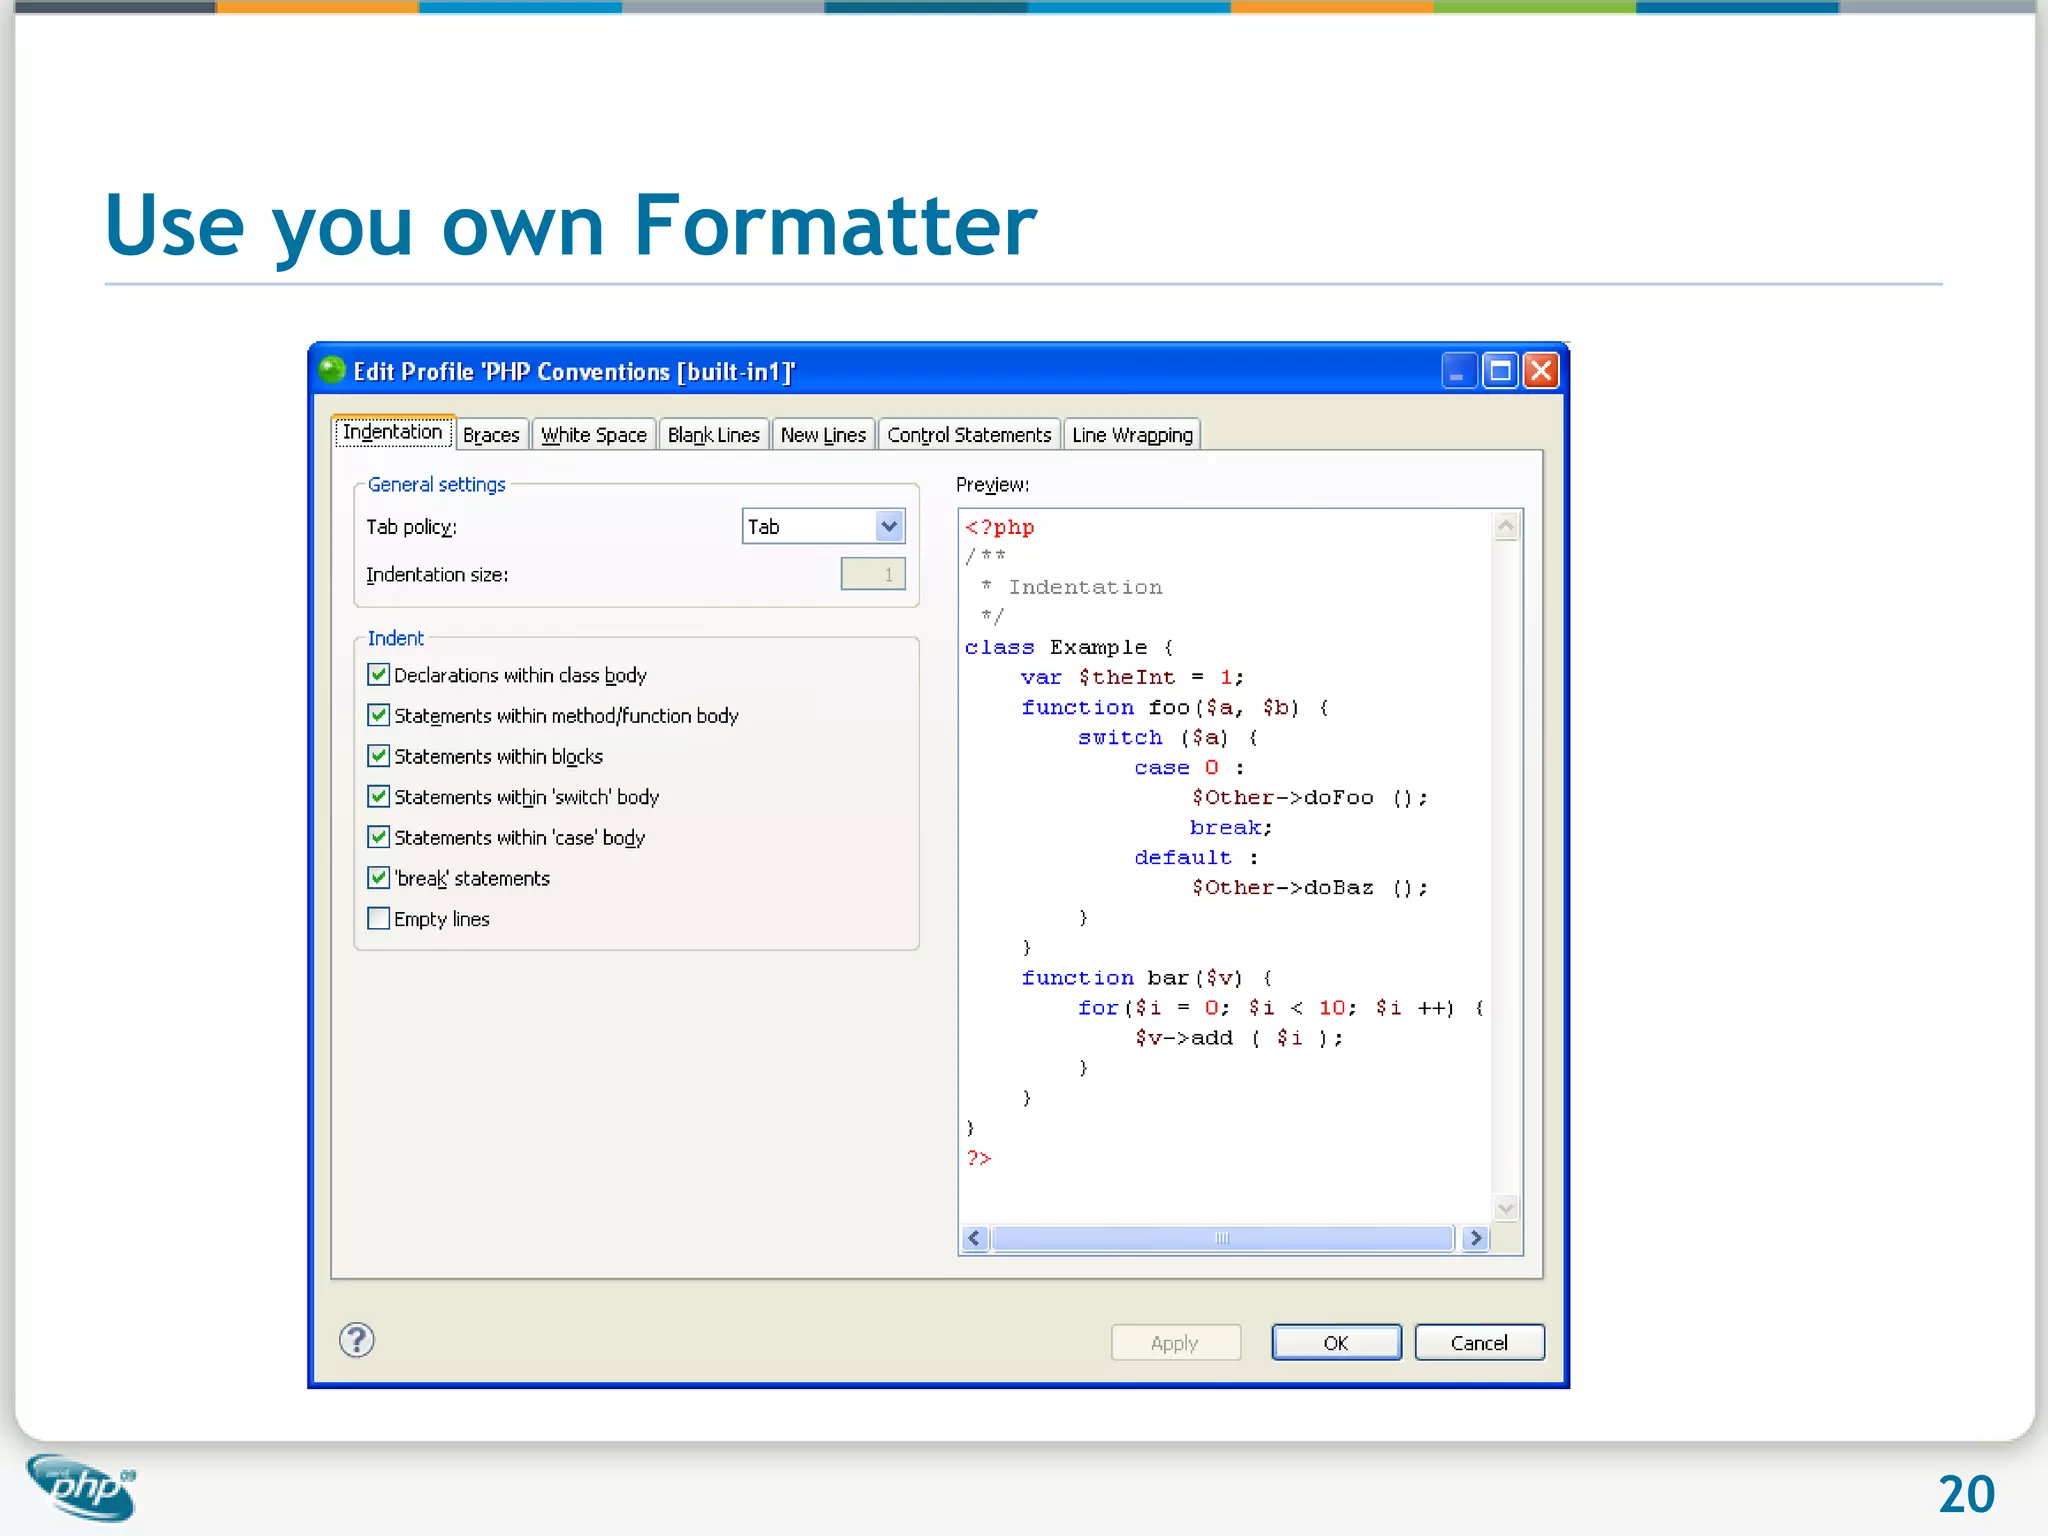Uncheck Statements within 'switch' body
2048x1536 pixels.
pyautogui.click(x=378, y=797)
